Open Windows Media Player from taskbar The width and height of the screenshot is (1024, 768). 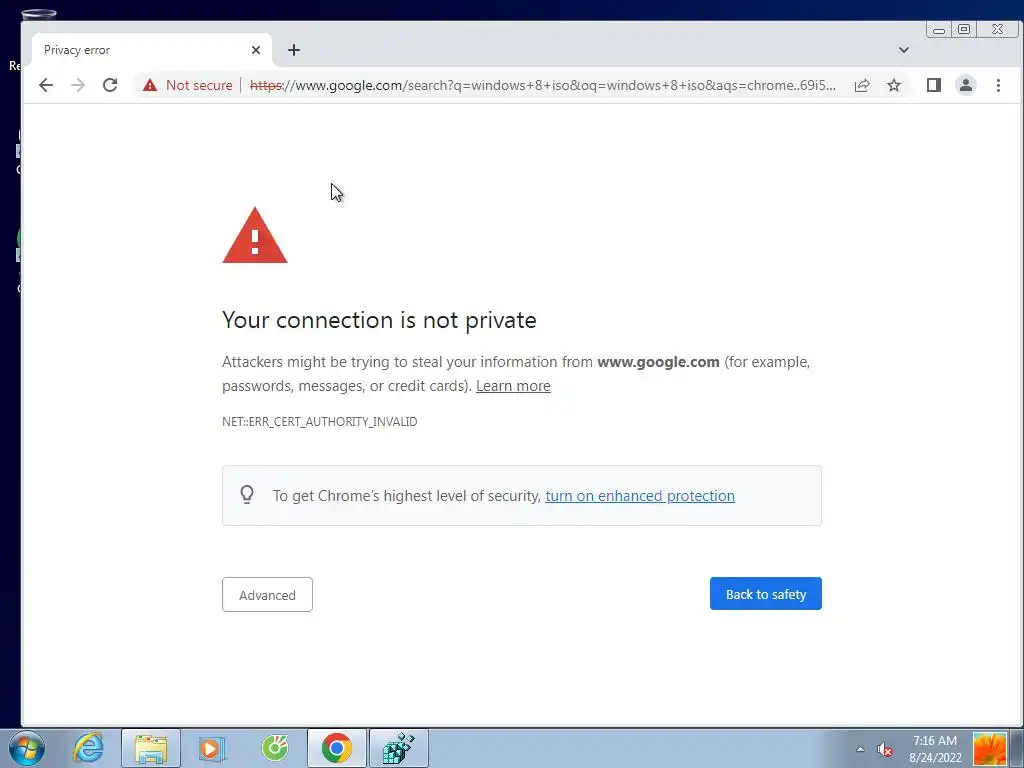tap(212, 748)
